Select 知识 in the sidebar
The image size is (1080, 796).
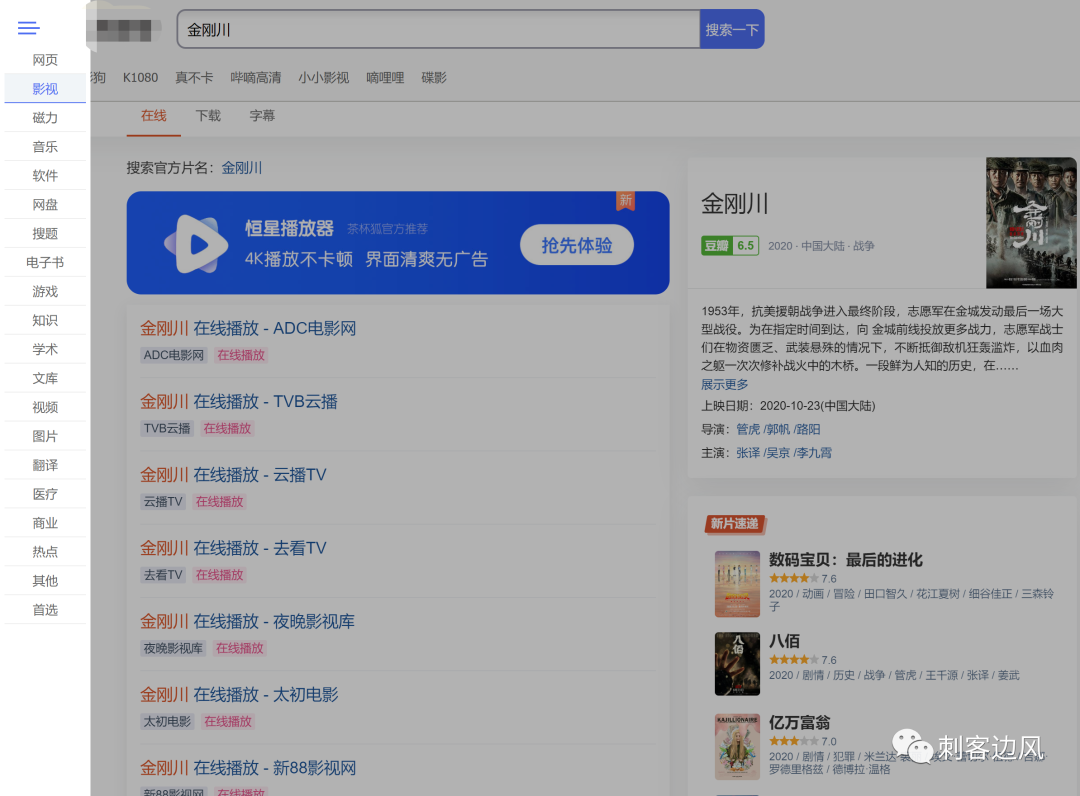pos(45,320)
